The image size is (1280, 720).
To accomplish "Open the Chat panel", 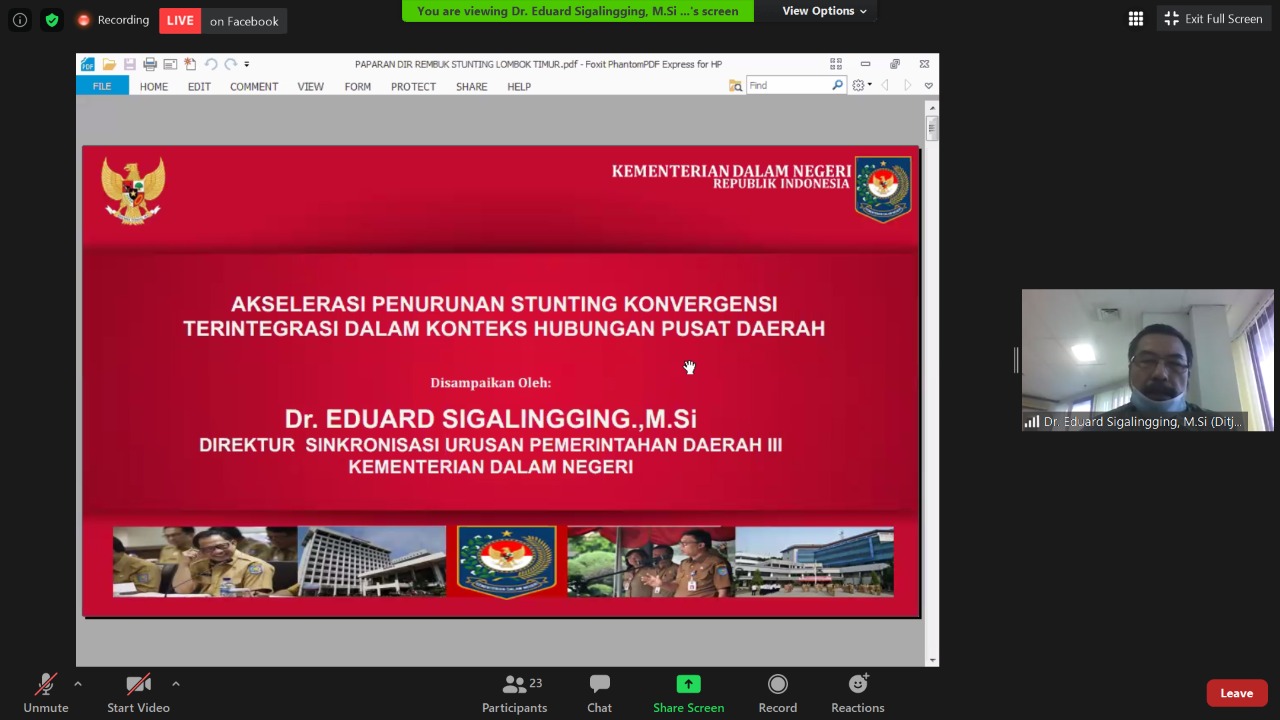I will click(599, 693).
